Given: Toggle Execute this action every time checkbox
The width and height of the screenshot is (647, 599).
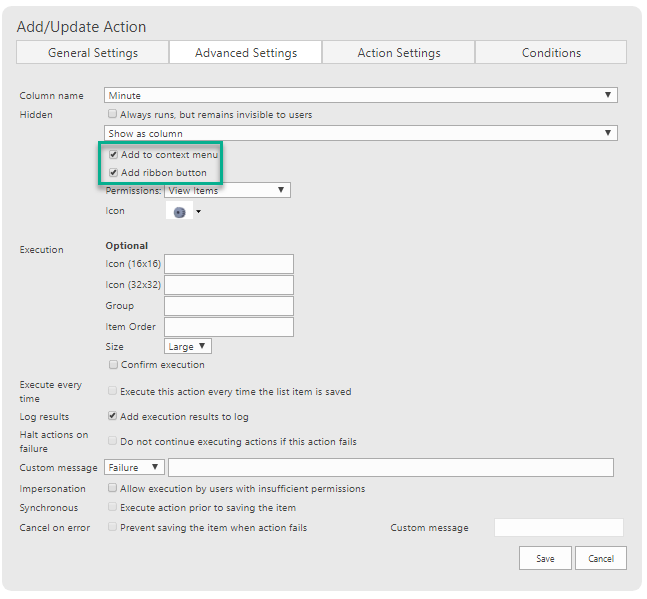Looking at the screenshot, I should point(112,391).
